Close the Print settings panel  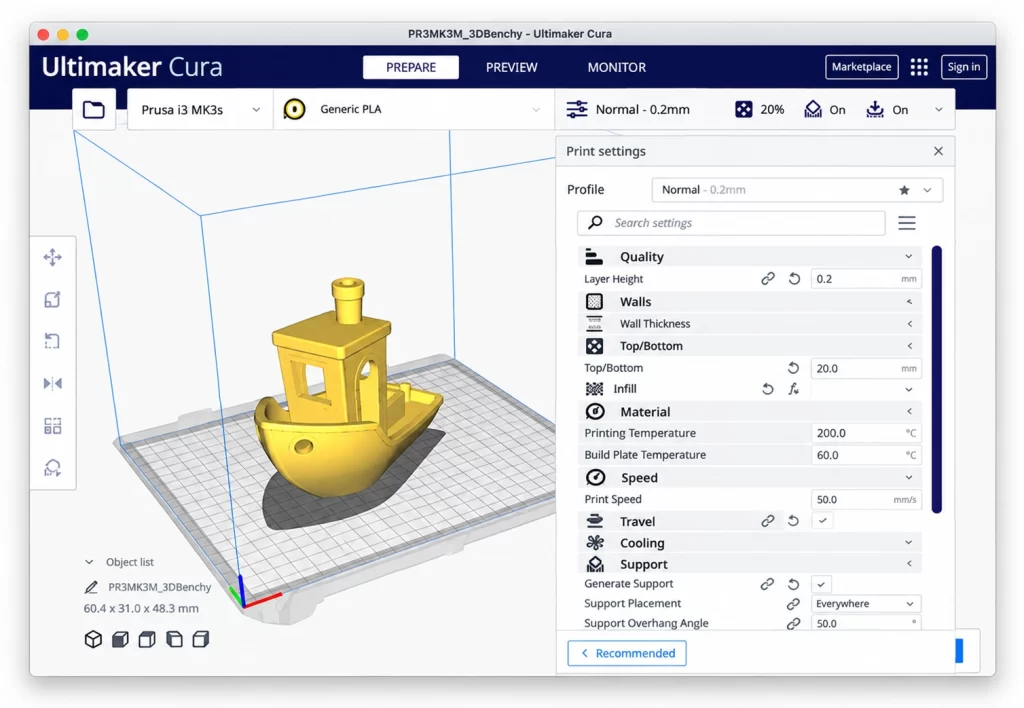coord(938,152)
